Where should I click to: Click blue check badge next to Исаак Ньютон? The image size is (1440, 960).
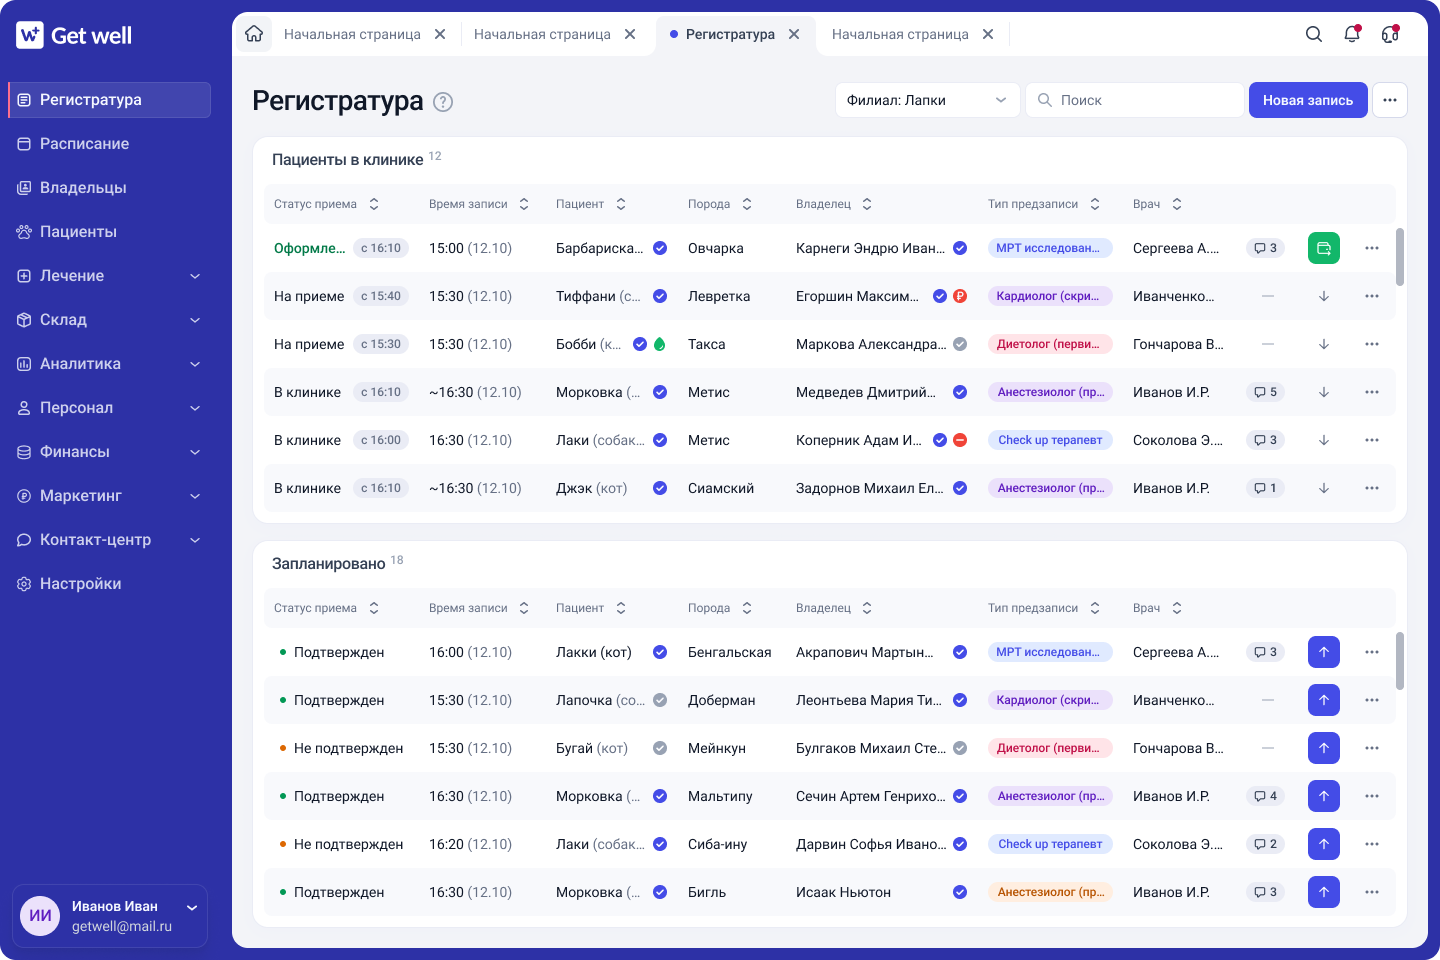point(960,892)
